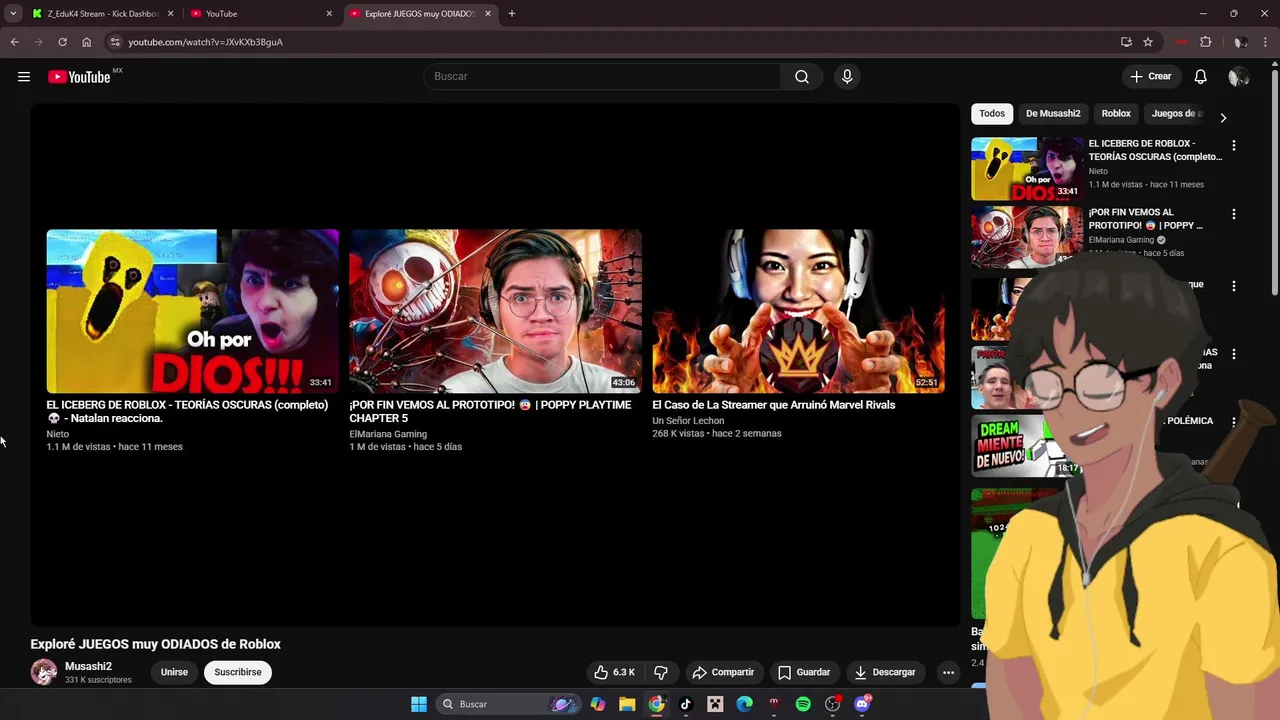Viewport: 1280px width, 720px height.
Task: Open OBS Studio from the taskbar
Action: [833, 704]
